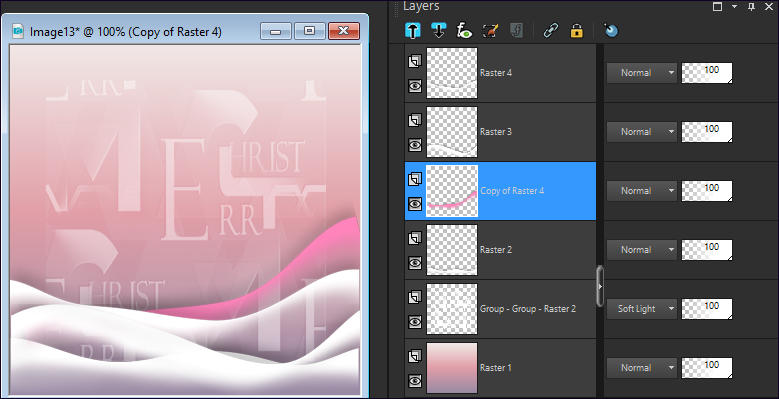Viewport: 779px width, 399px height.
Task: Select the Raster 2 layer name
Action: 496,250
